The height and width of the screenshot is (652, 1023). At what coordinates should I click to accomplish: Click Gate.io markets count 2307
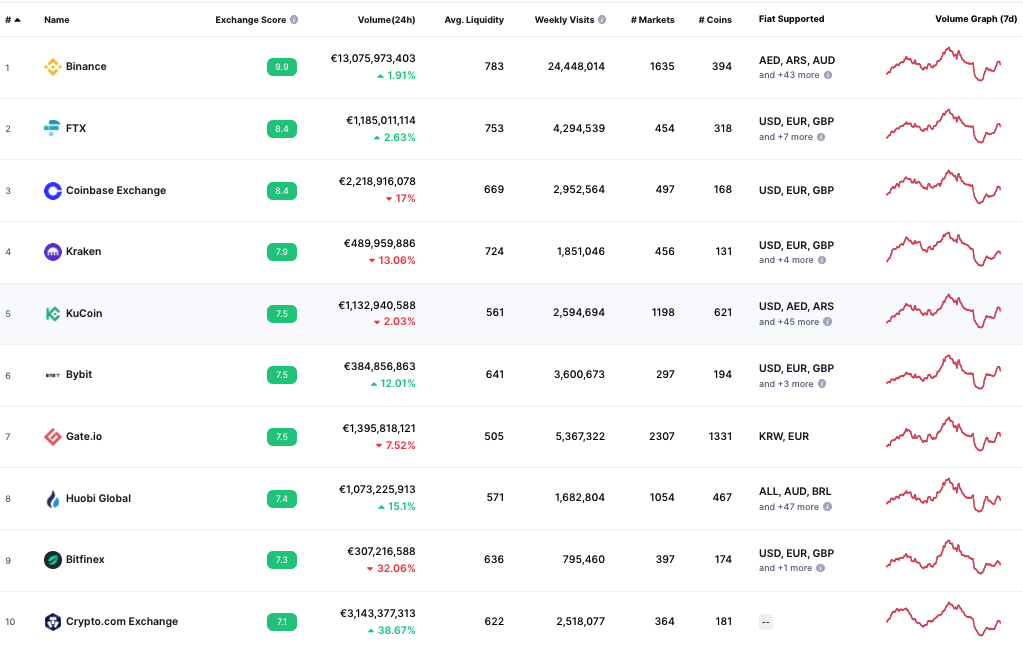click(662, 437)
